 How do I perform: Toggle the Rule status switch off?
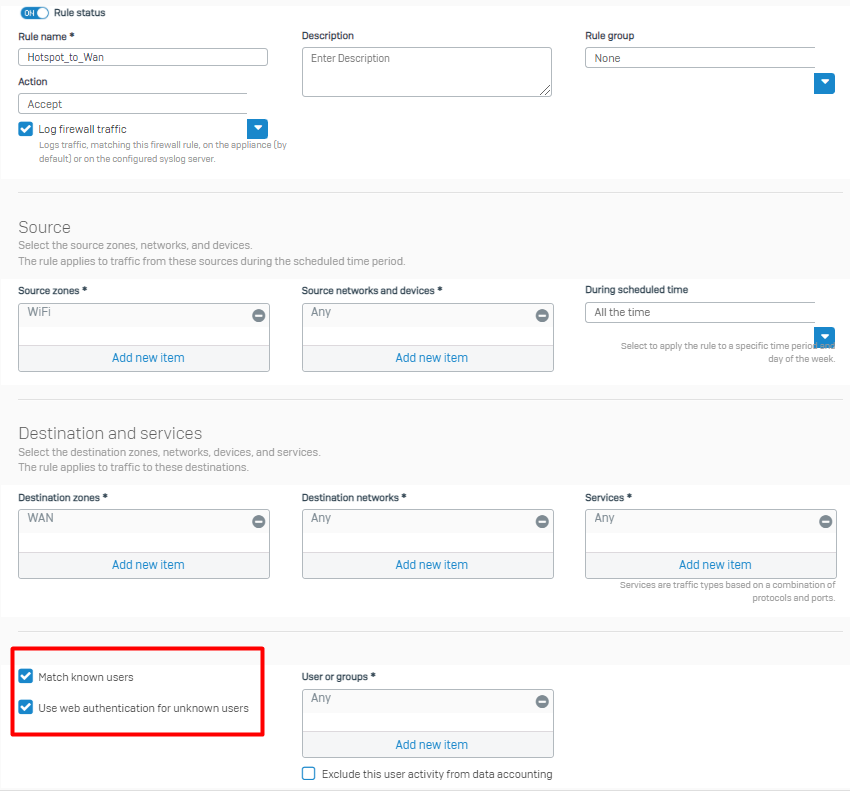point(35,13)
